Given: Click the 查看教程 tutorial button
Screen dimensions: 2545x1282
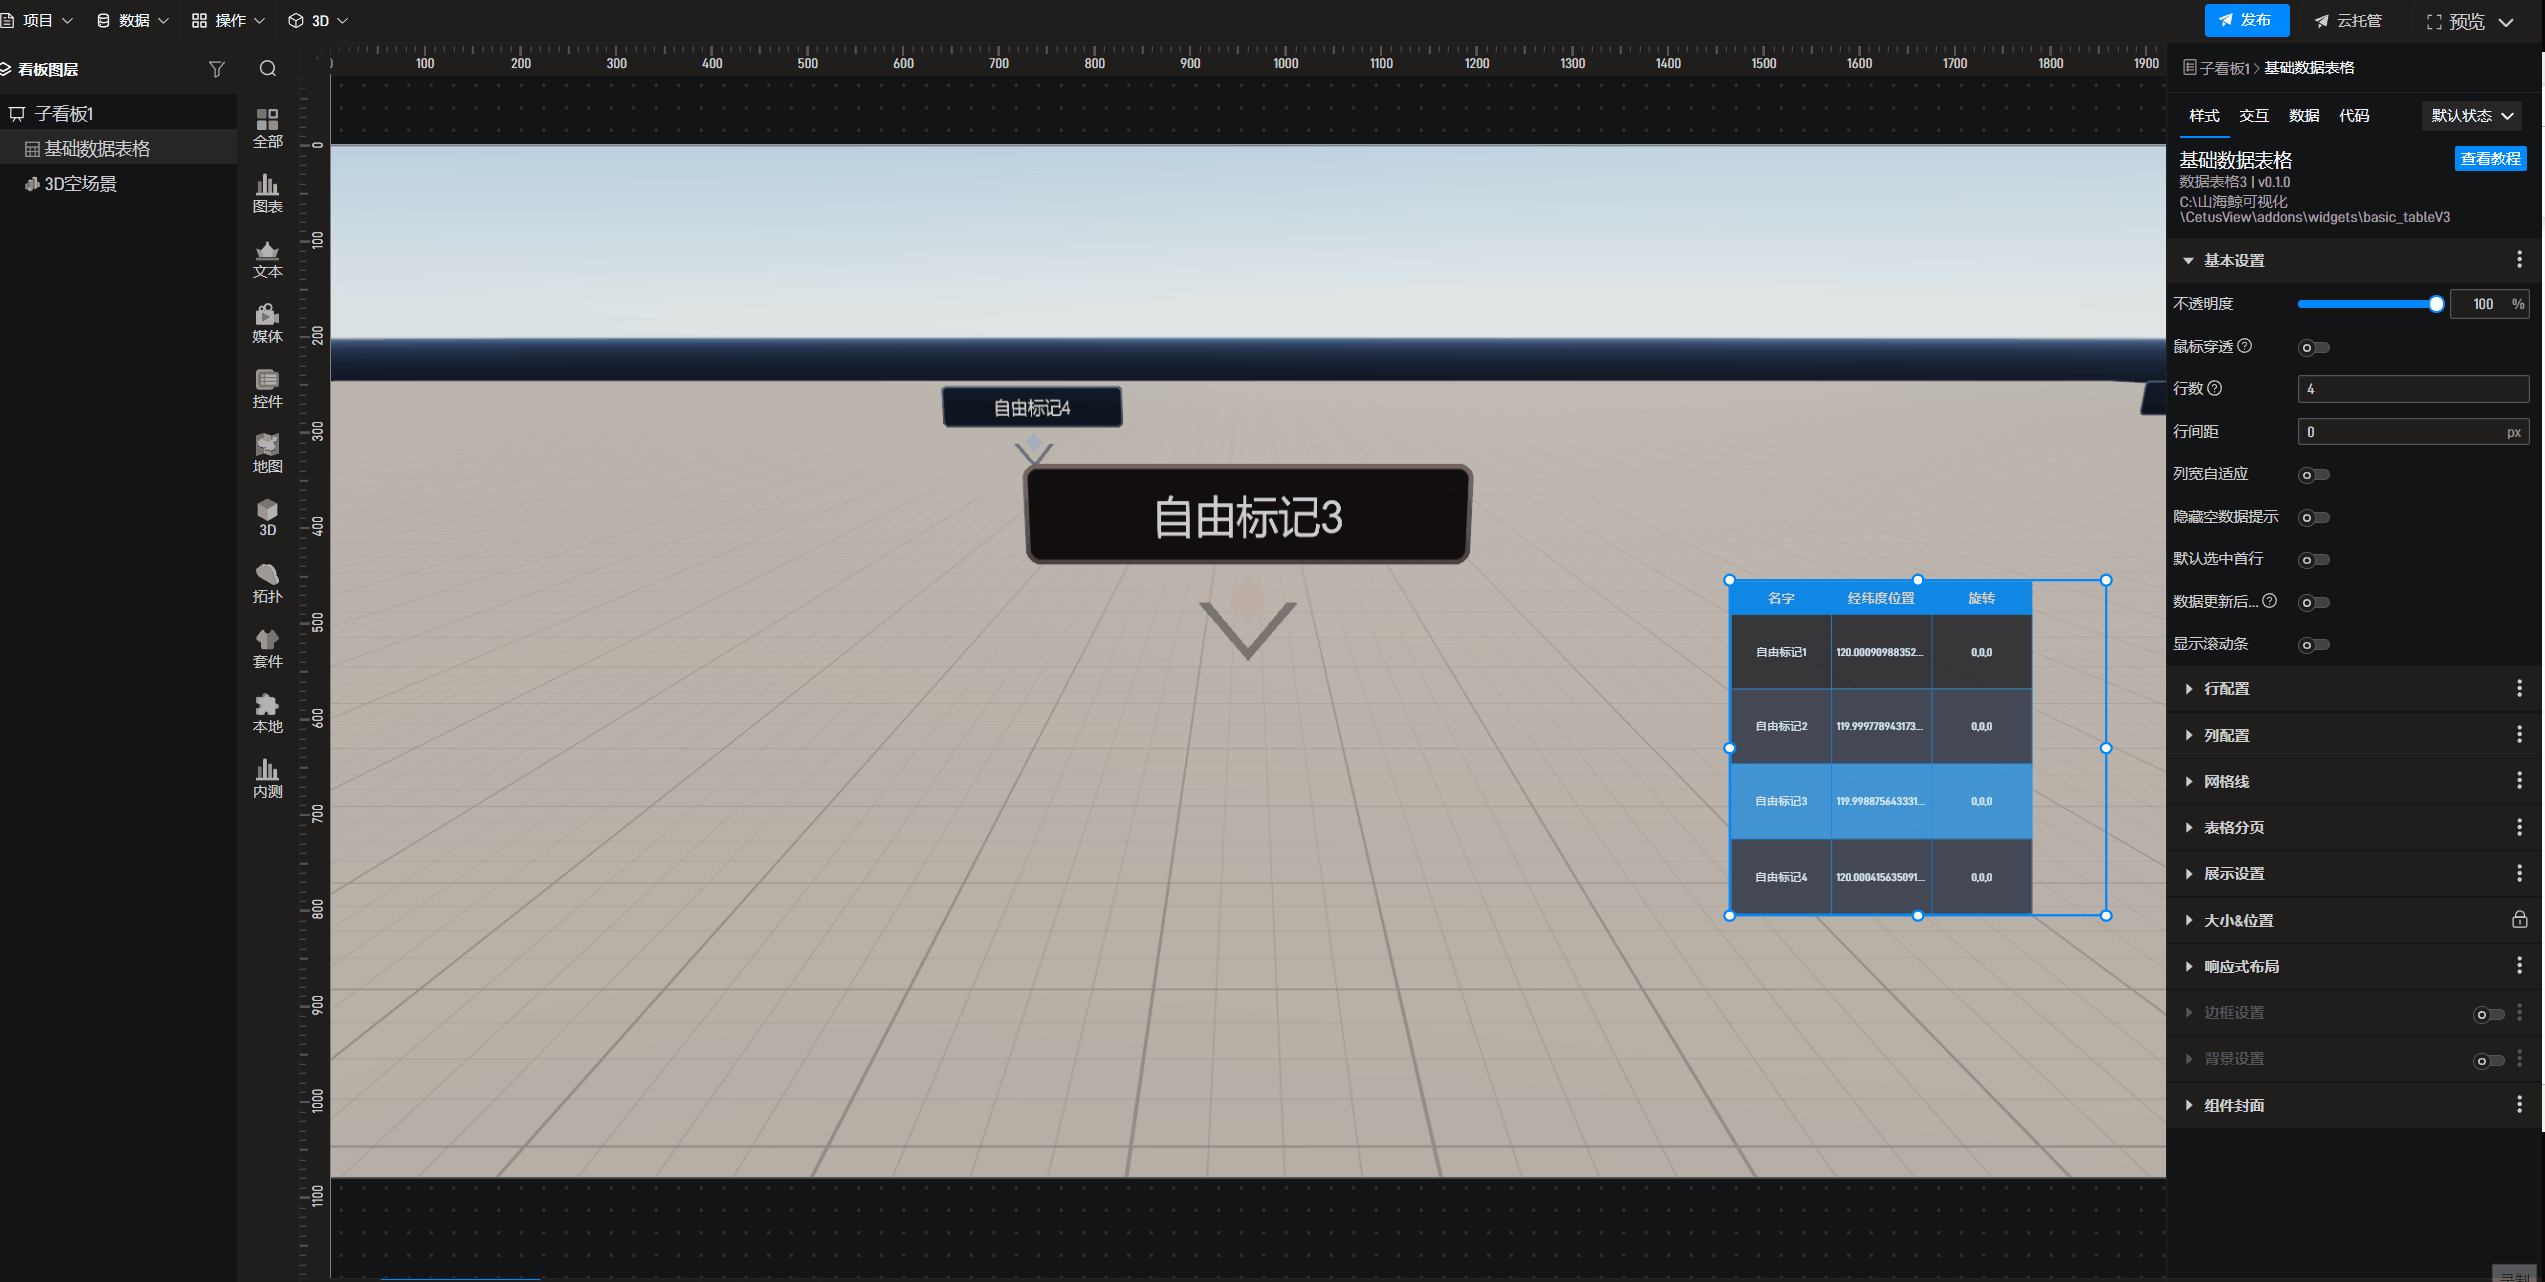Looking at the screenshot, I should click(2490, 159).
